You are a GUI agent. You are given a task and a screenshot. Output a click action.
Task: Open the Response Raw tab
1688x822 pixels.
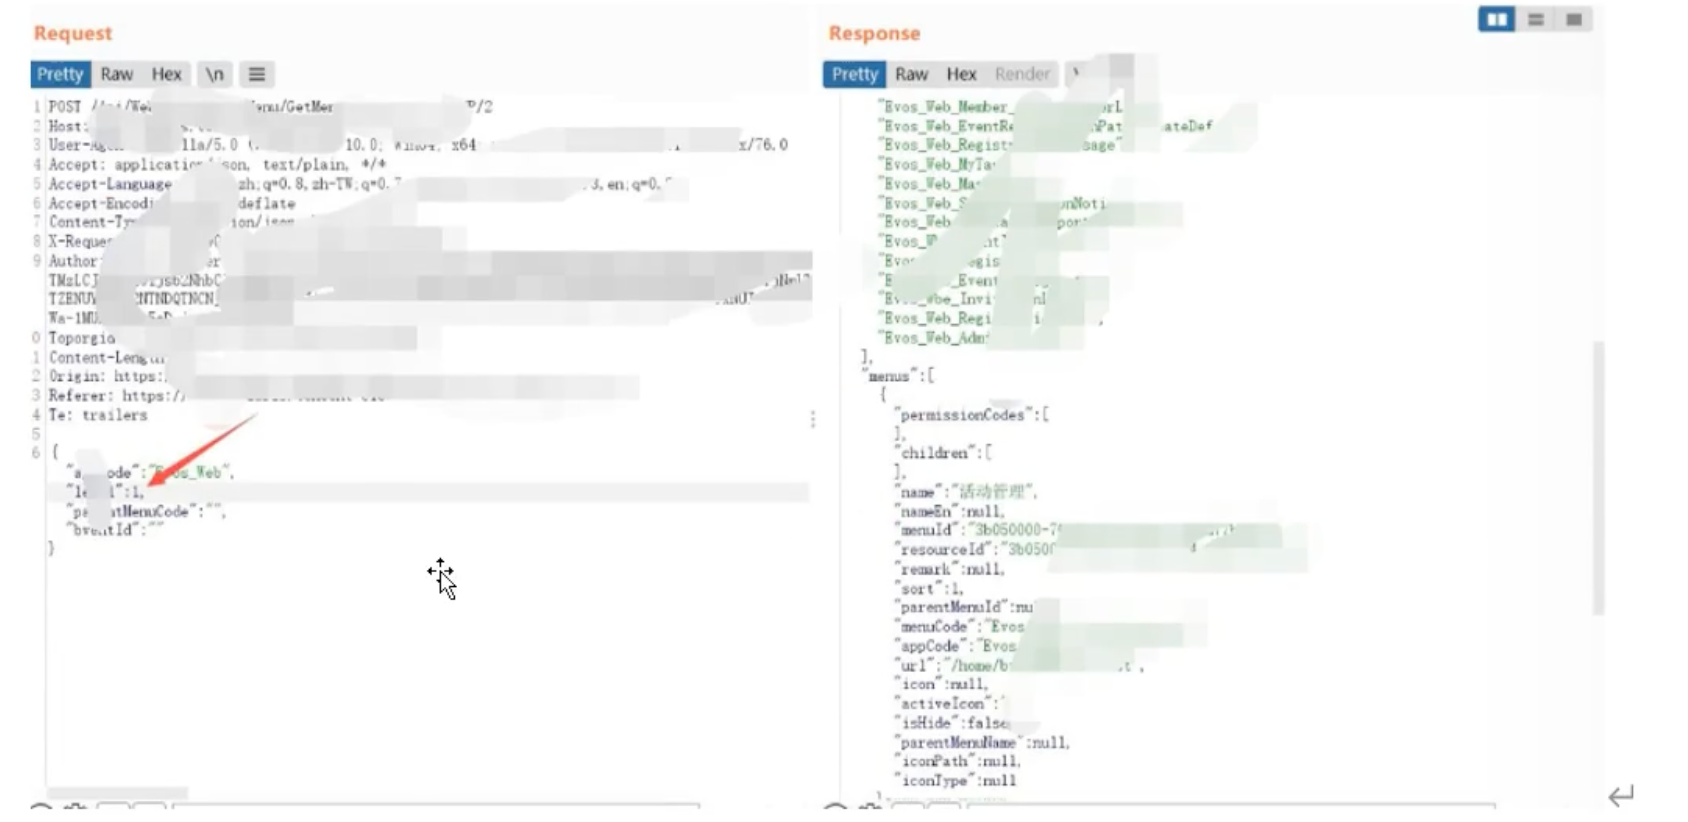pyautogui.click(x=911, y=75)
